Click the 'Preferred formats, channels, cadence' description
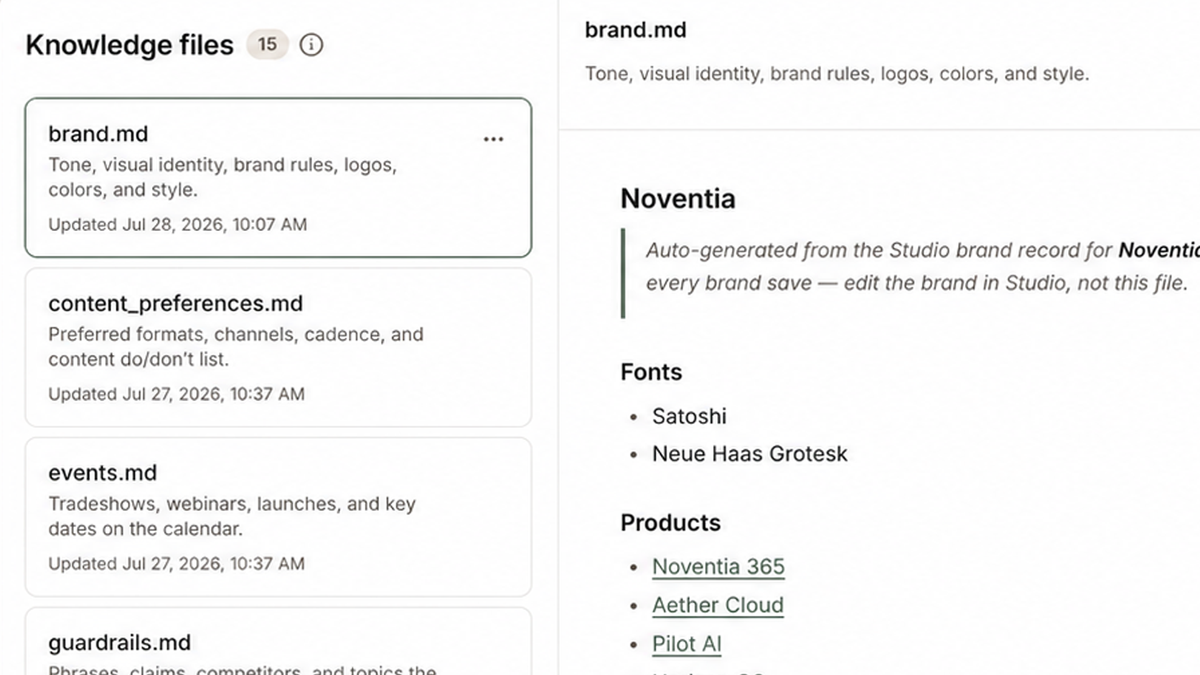This screenshot has width=1200, height=675. (236, 346)
